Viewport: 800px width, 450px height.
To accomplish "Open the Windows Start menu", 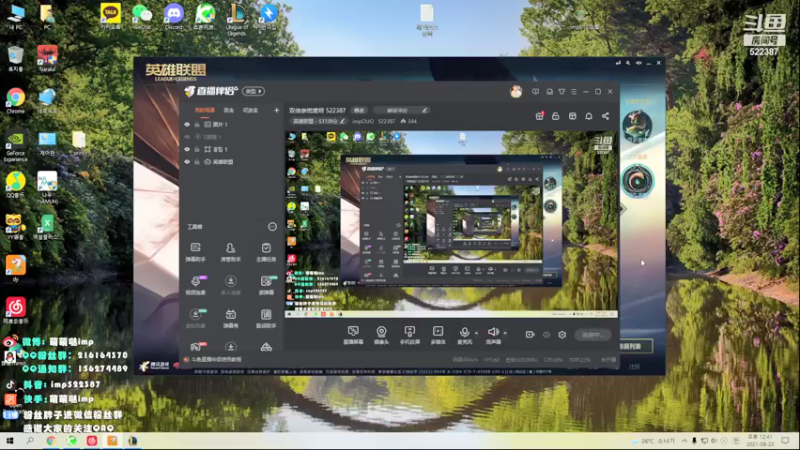I will click(x=9, y=440).
